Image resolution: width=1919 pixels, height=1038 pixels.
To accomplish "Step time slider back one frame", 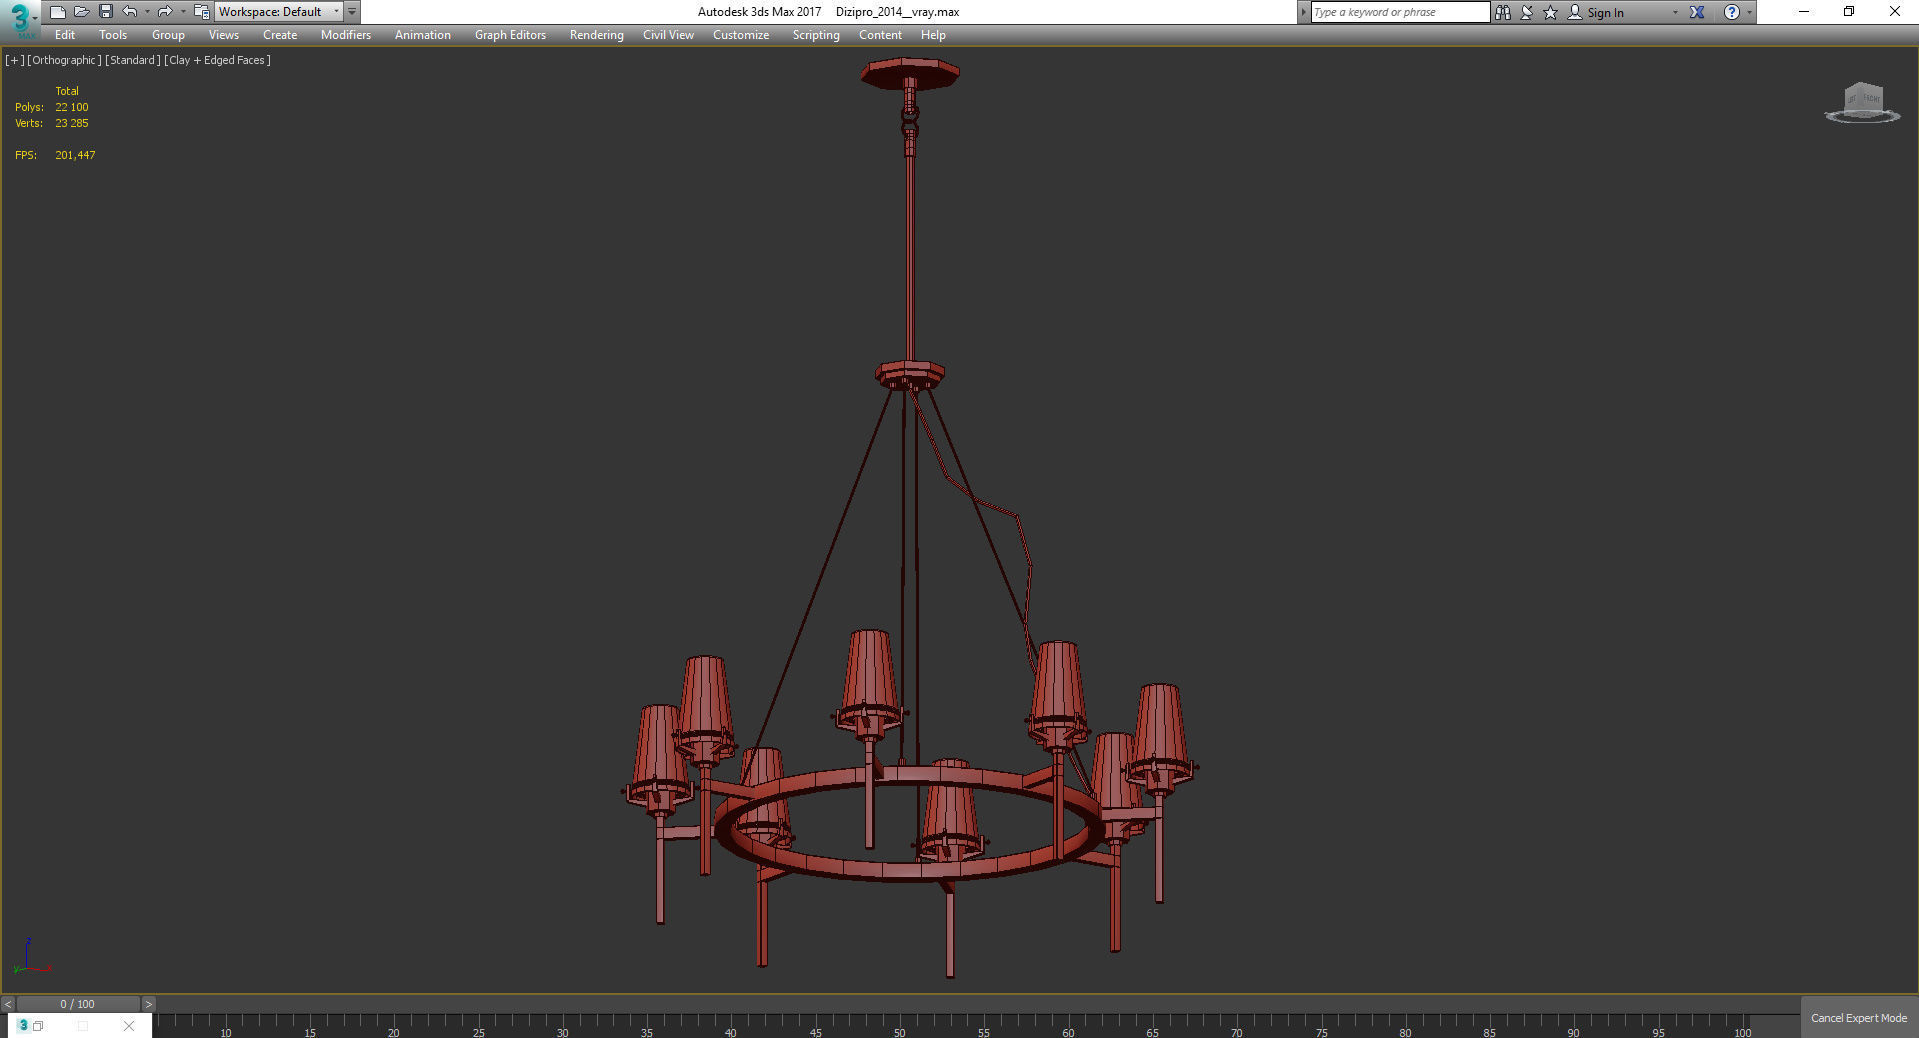I will tap(8, 1004).
